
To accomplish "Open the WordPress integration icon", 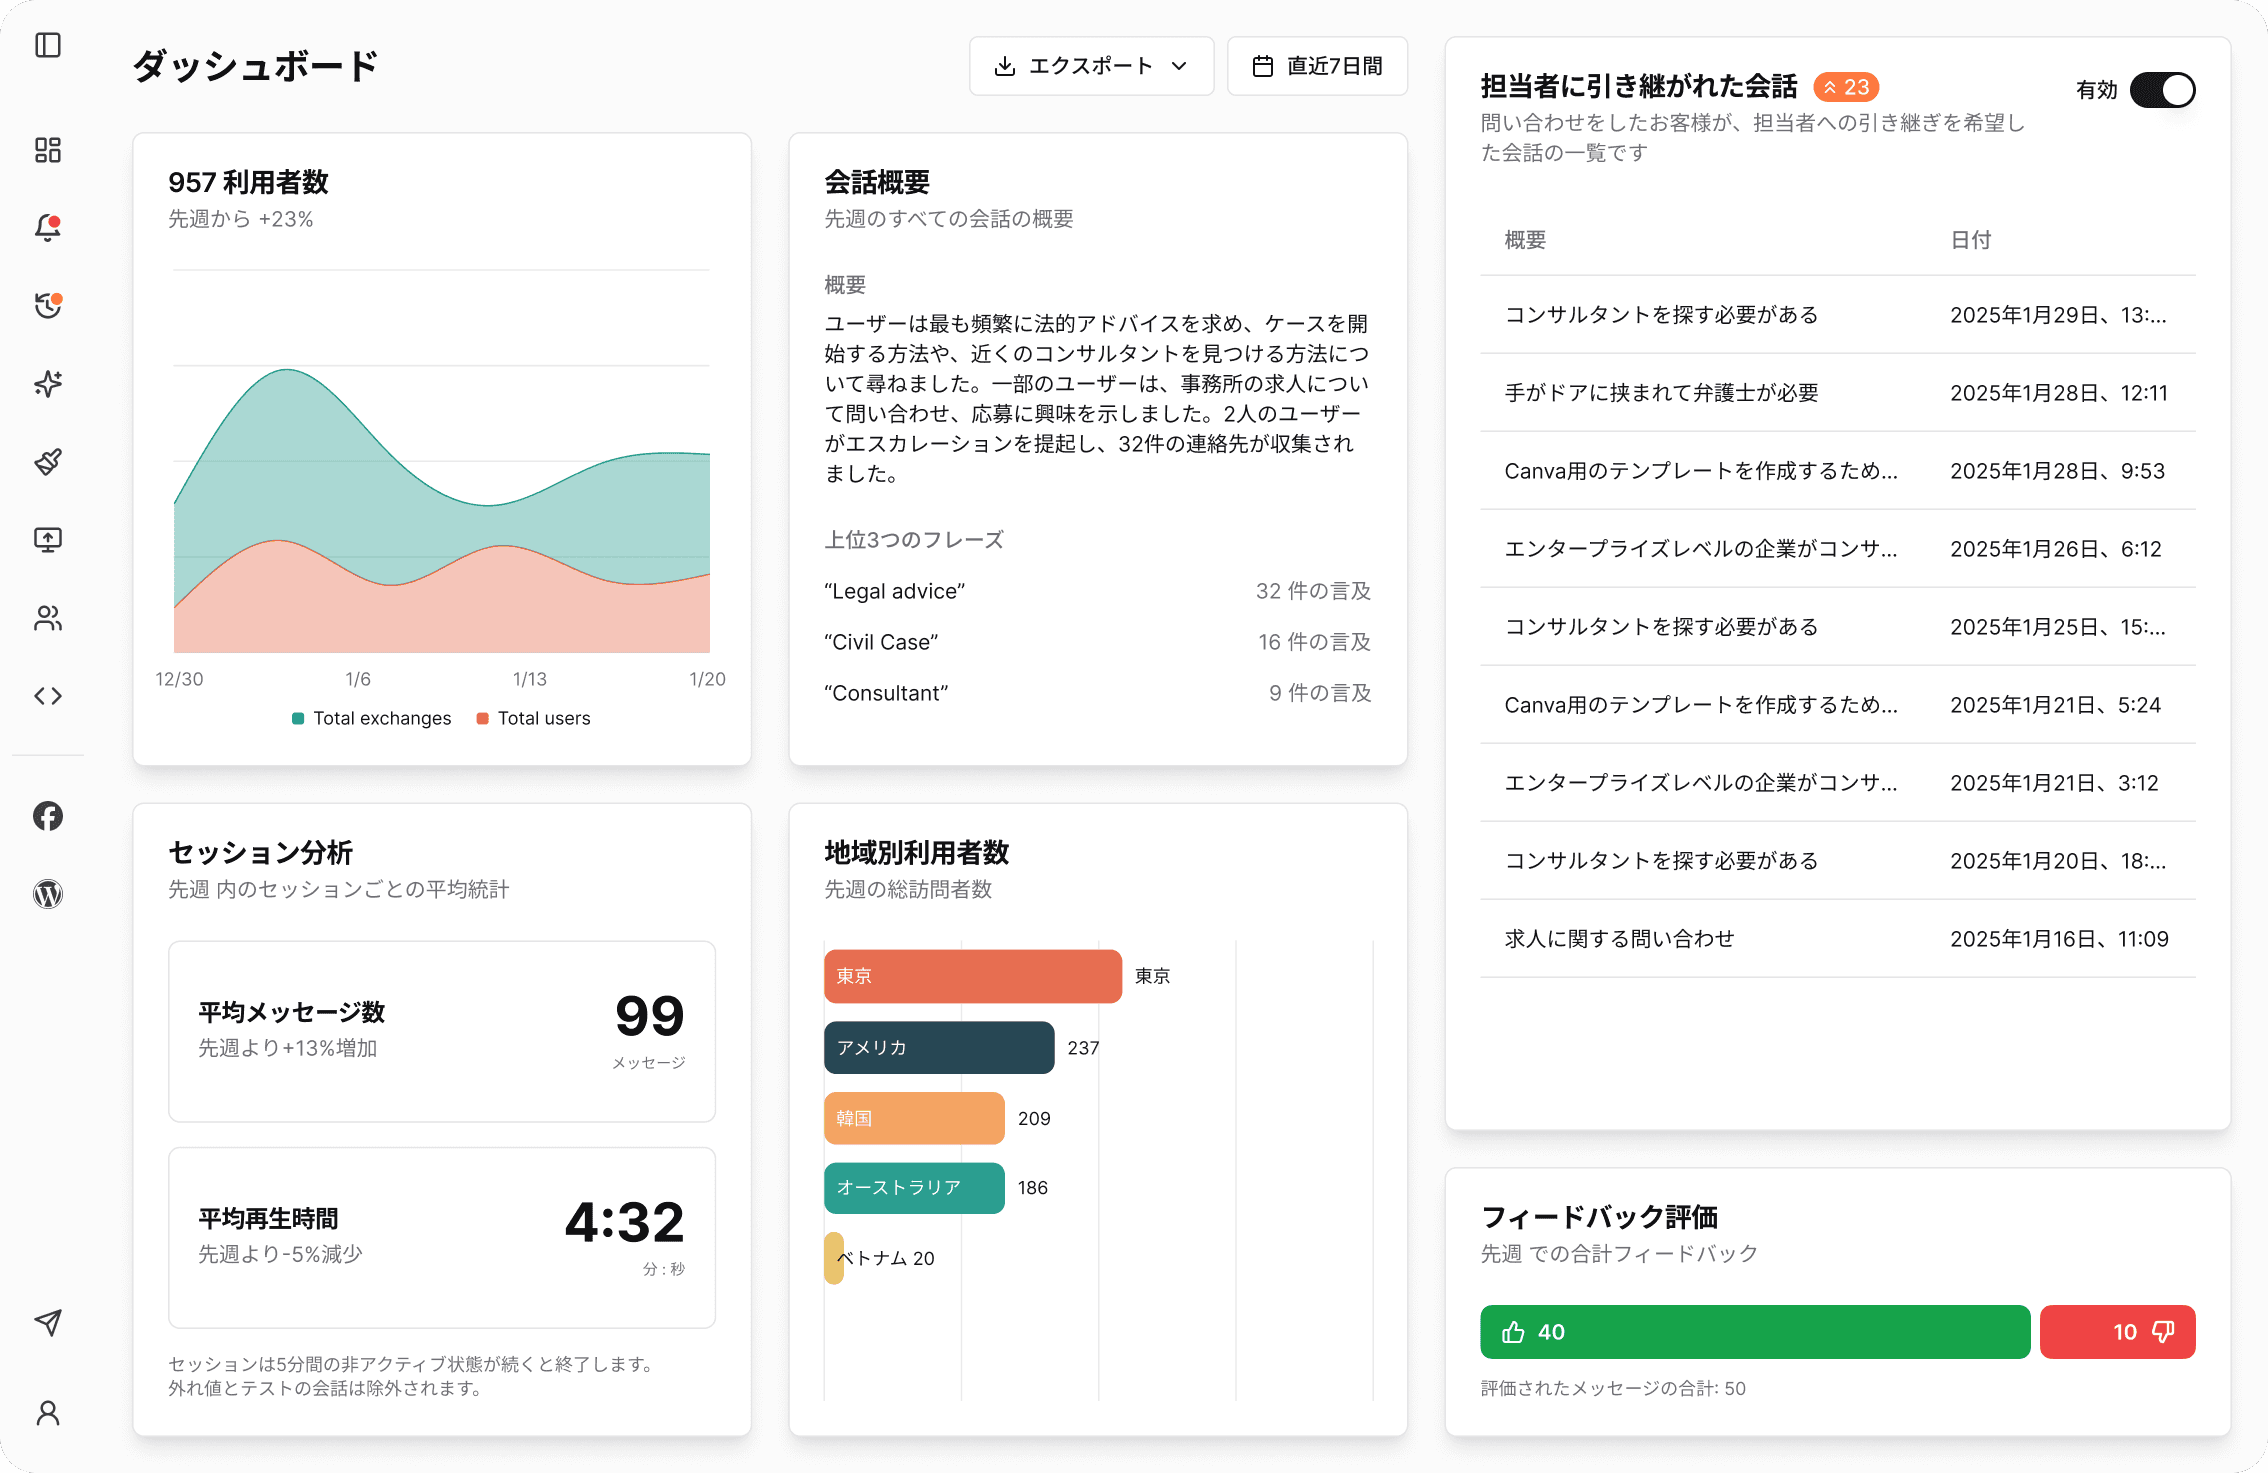I will coord(48,894).
